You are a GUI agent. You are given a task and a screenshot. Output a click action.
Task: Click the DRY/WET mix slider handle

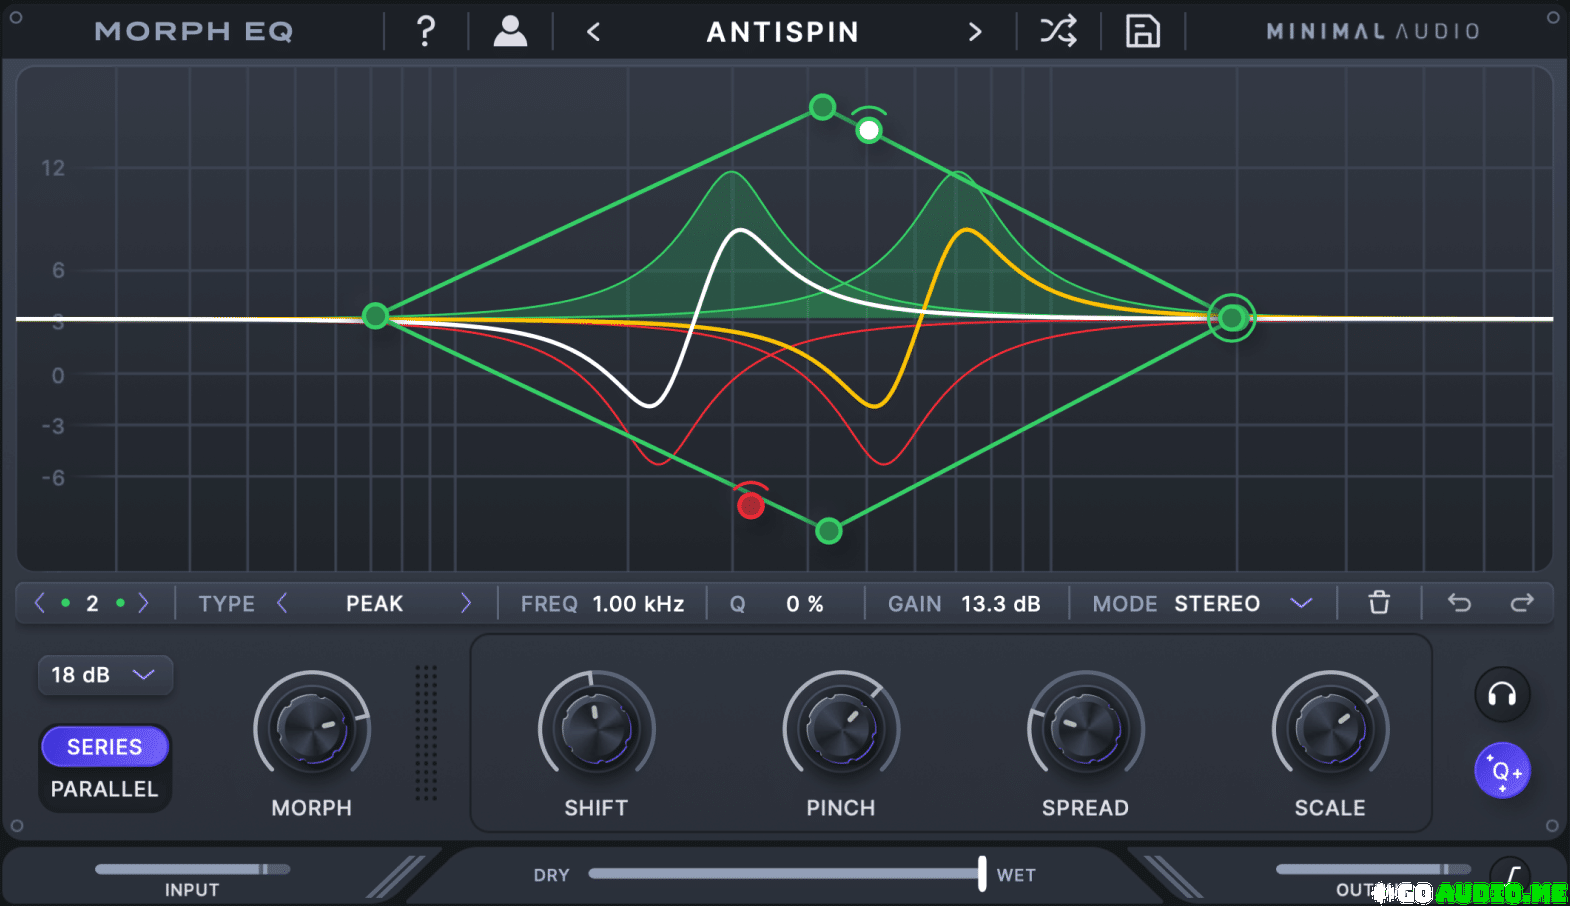click(x=982, y=873)
